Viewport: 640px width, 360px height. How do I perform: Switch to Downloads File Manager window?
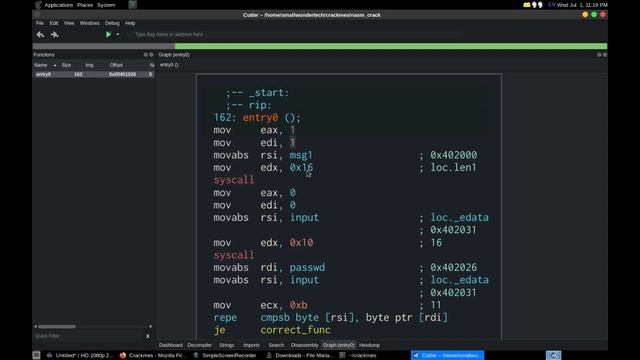(x=299, y=356)
